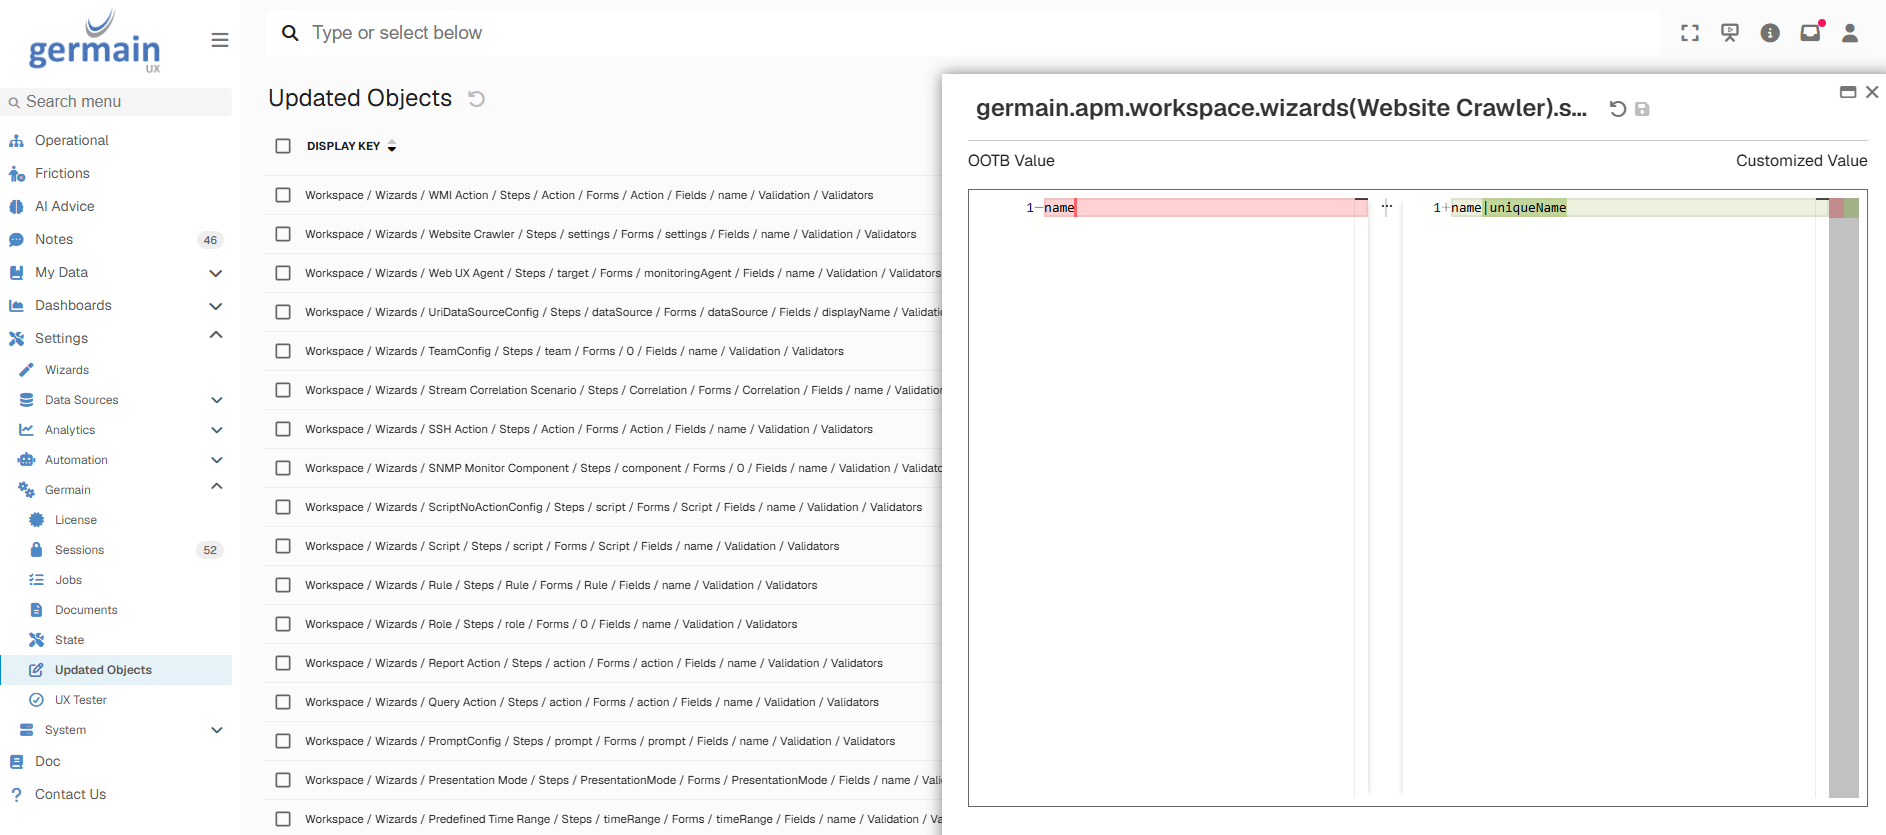Open the user profile icon
The width and height of the screenshot is (1886, 835).
(1850, 33)
